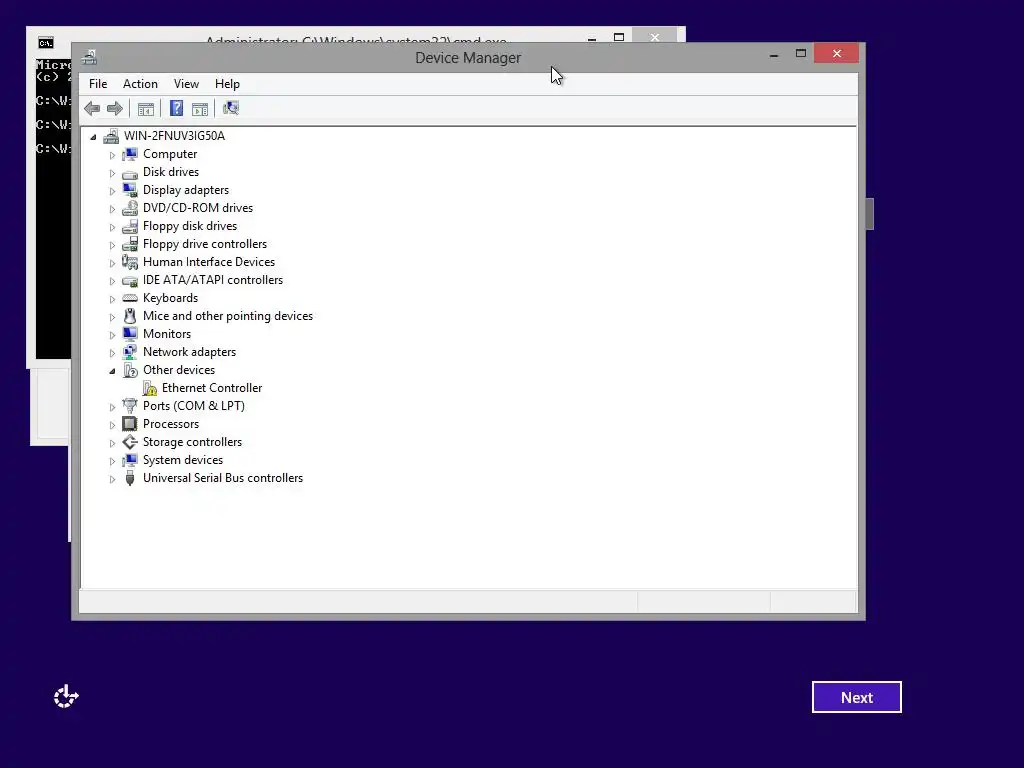1024x768 pixels.
Task: Select the Mice and other pointing devices label
Action: click(x=228, y=316)
